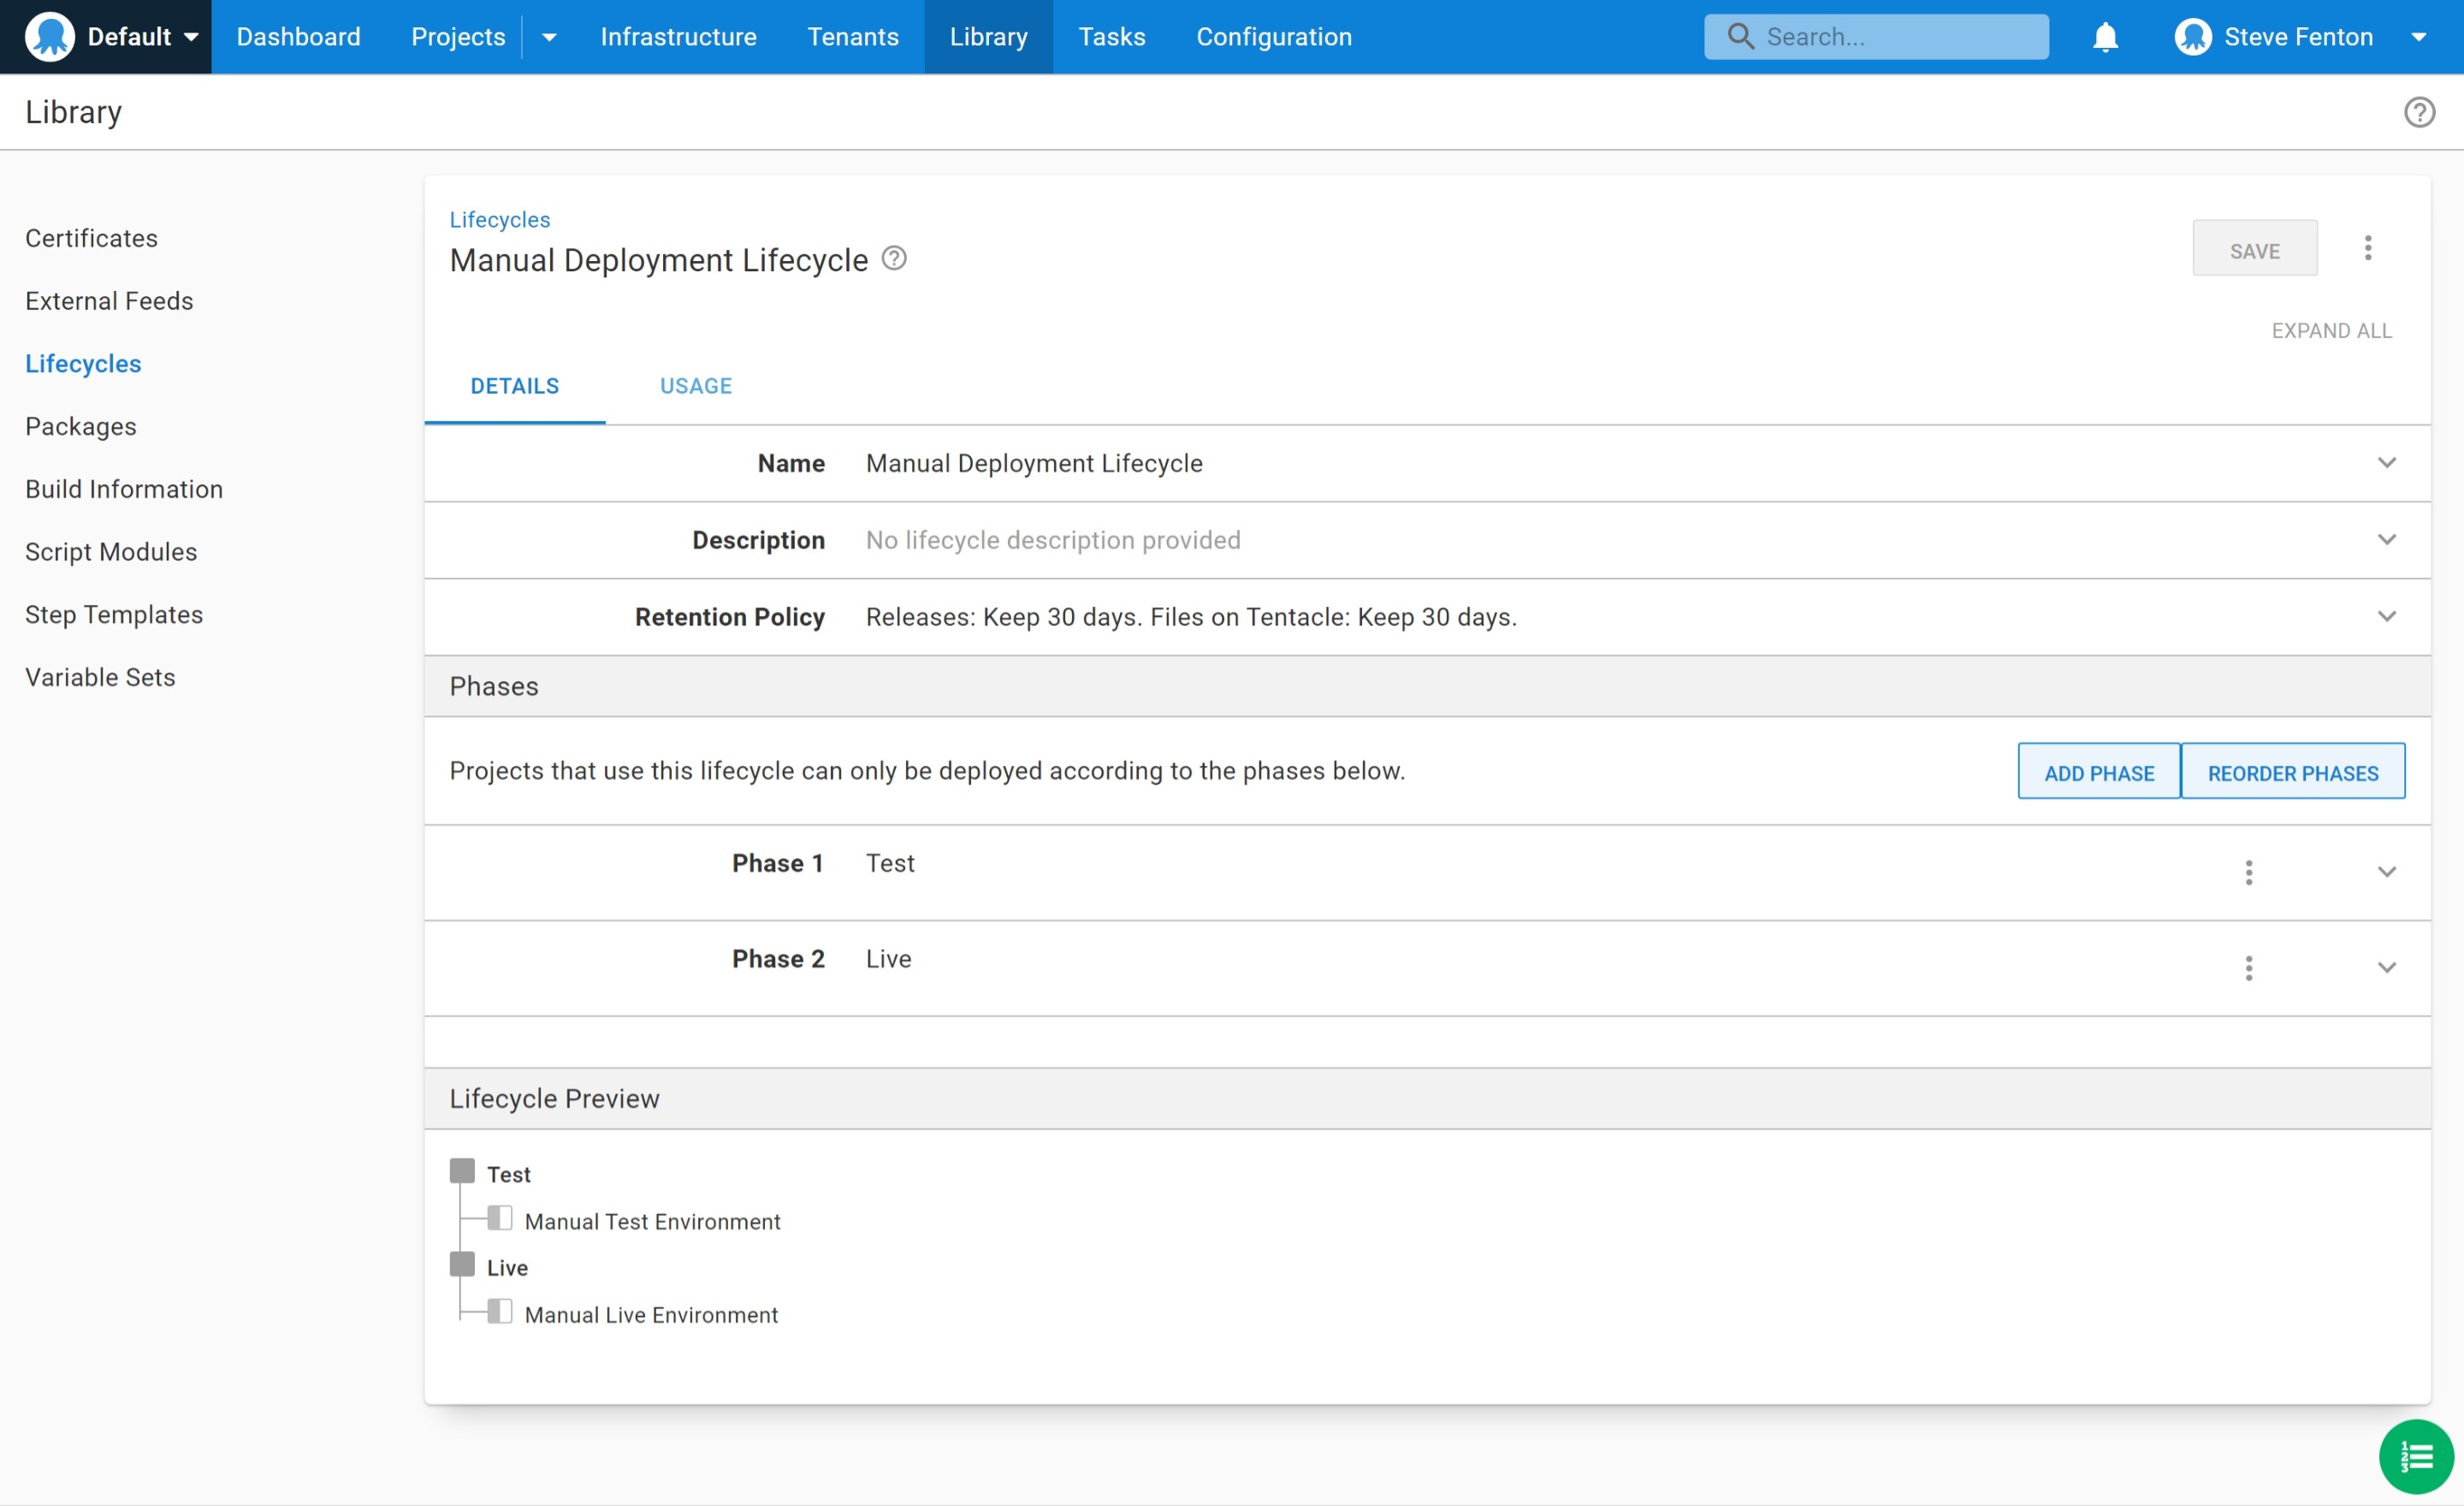
Task: Click the green list button bottom right
Action: point(2415,1456)
